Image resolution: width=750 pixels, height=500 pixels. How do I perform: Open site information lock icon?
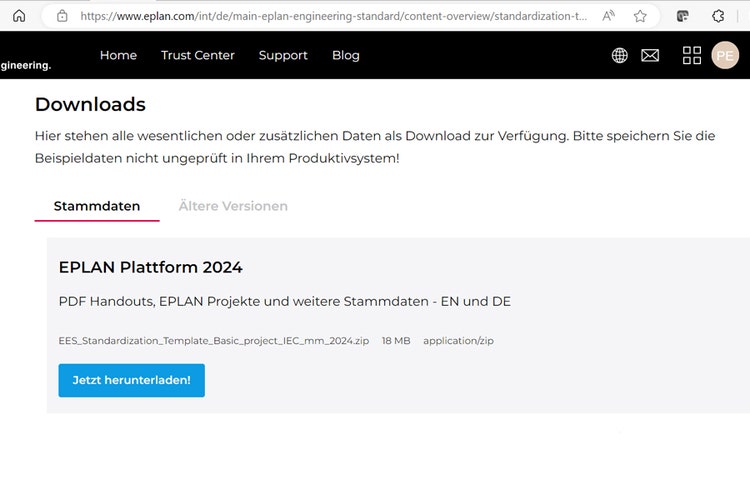point(62,16)
